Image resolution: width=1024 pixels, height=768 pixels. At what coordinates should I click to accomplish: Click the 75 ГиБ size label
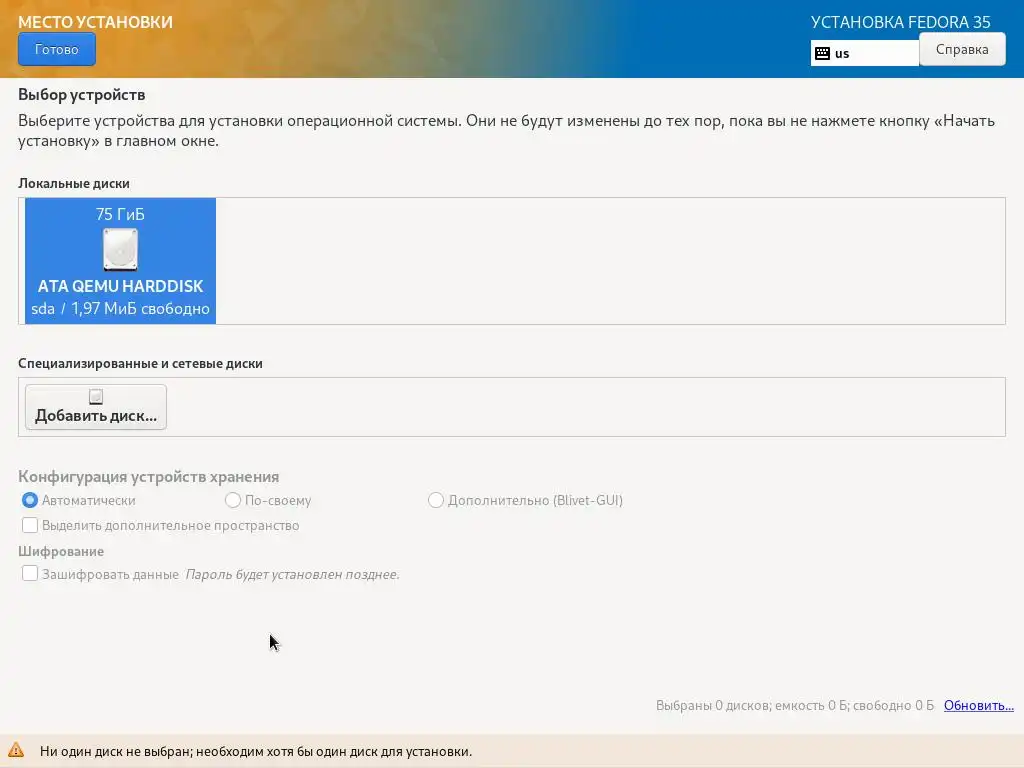(120, 214)
